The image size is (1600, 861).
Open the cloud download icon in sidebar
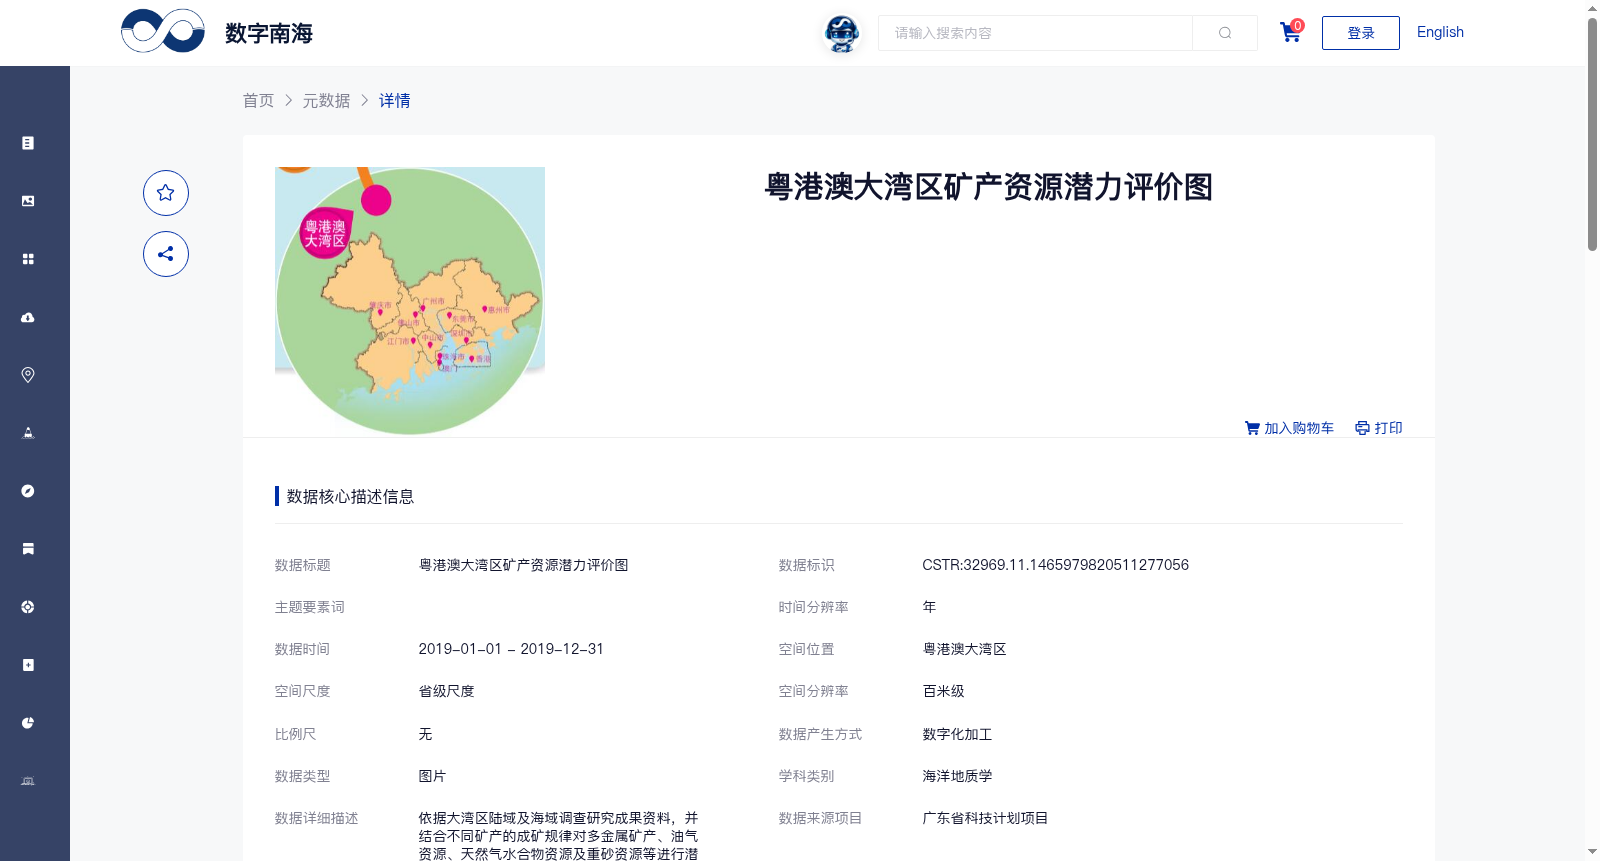coord(28,317)
